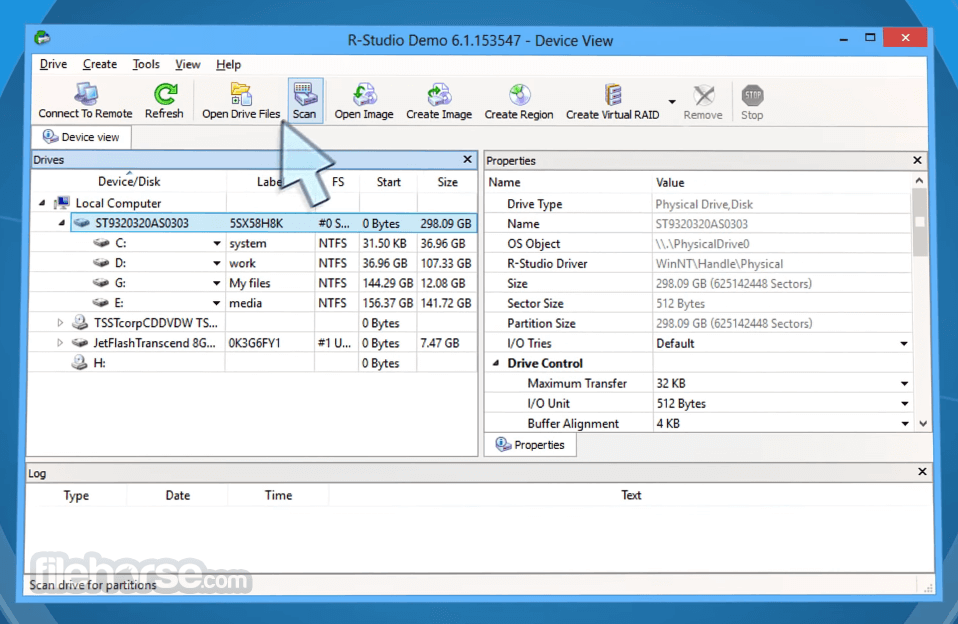
Task: Switch to the Device view tab
Action: [x=81, y=137]
